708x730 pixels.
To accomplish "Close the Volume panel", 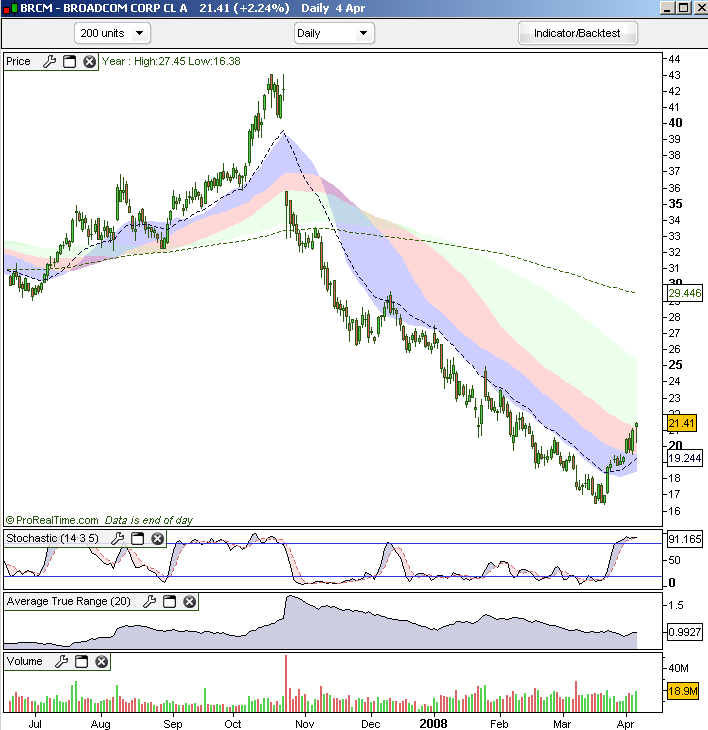I will pos(101,662).
